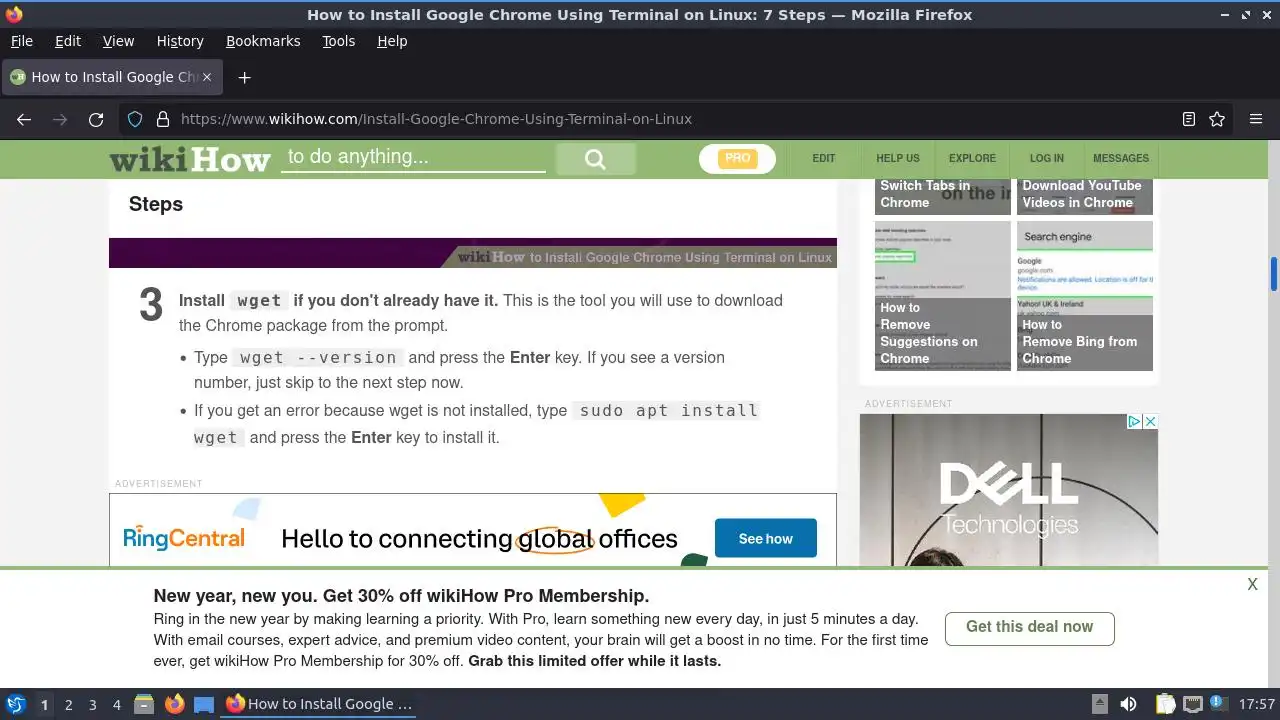
Task: Open the HELP US header dropdown
Action: pos(898,159)
